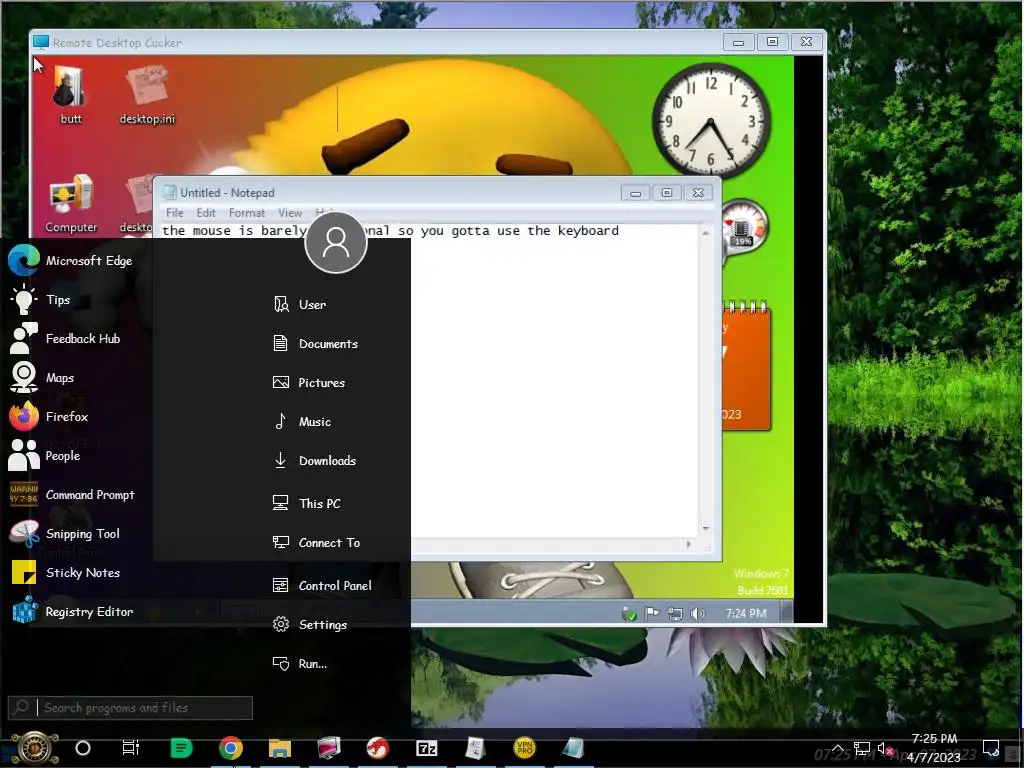Click Notepad scrollbar down arrow
The width and height of the screenshot is (1024, 768).
pos(705,529)
